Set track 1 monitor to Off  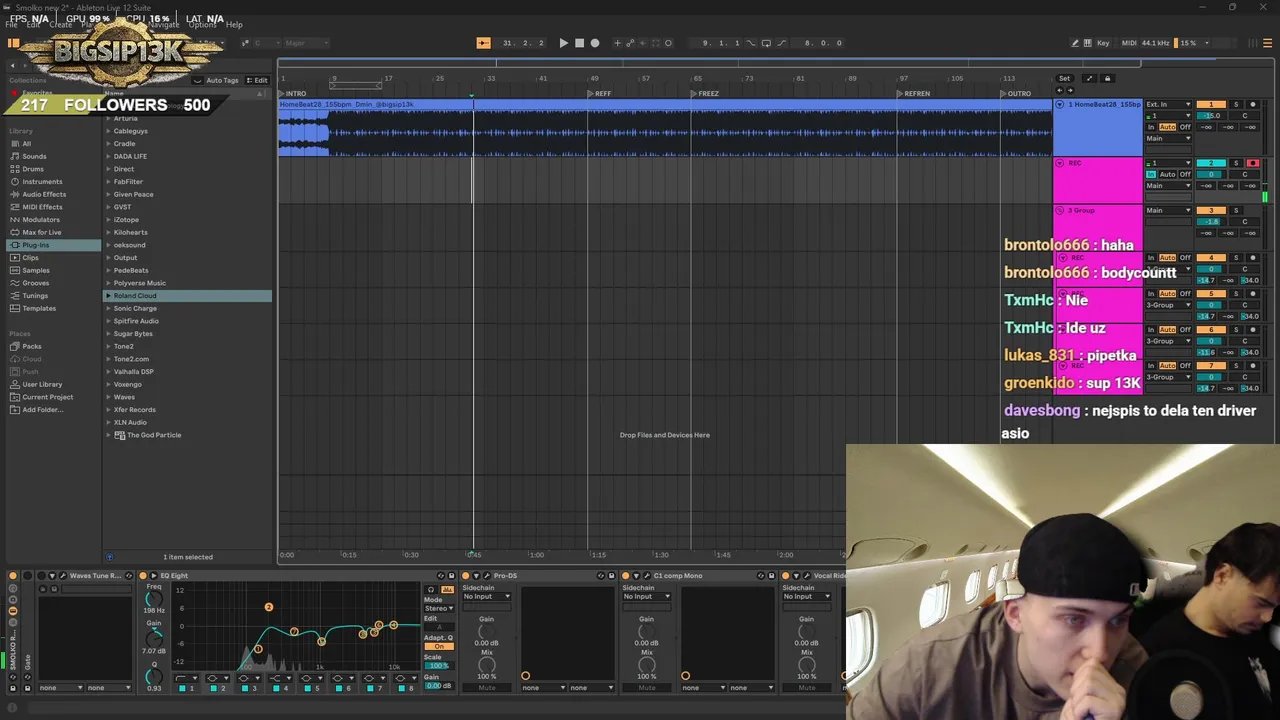pos(1185,127)
